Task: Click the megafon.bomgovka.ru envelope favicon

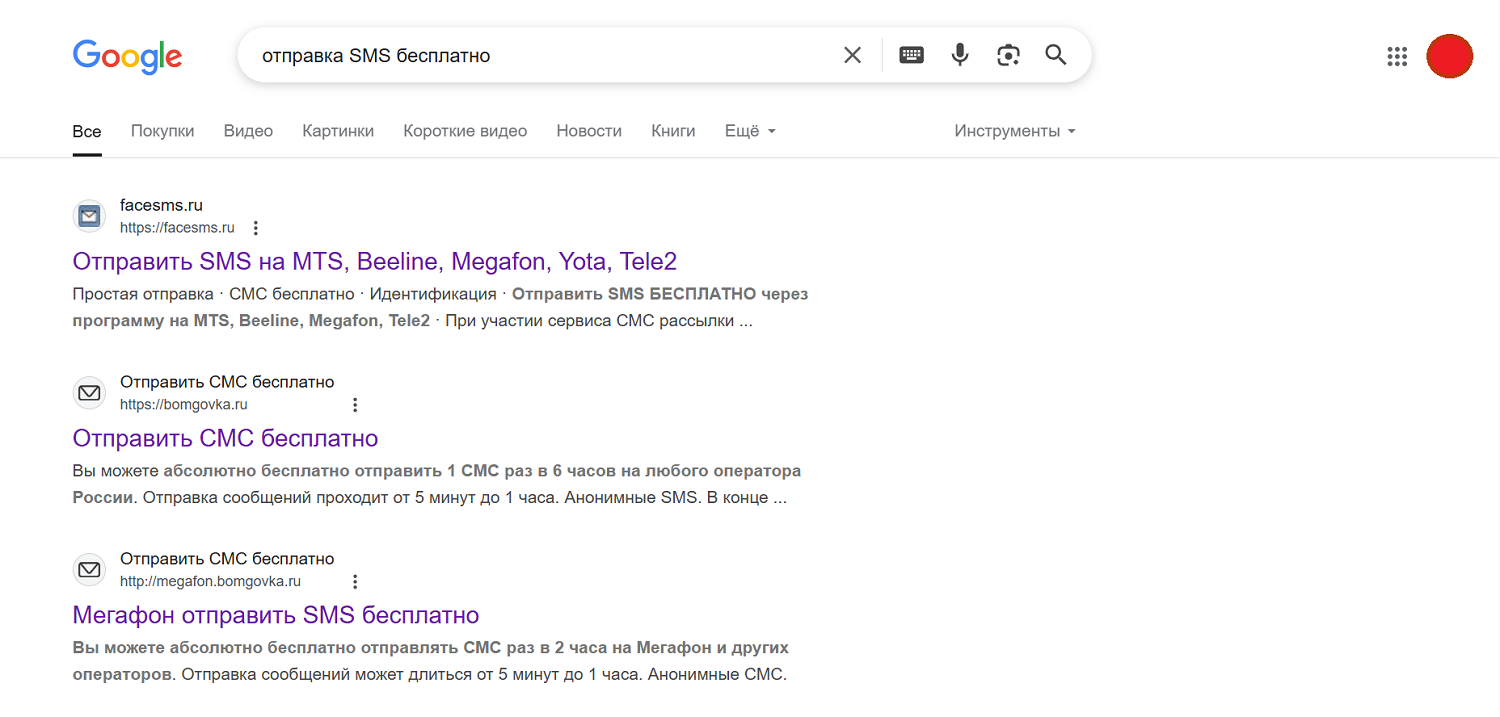Action: pyautogui.click(x=89, y=570)
